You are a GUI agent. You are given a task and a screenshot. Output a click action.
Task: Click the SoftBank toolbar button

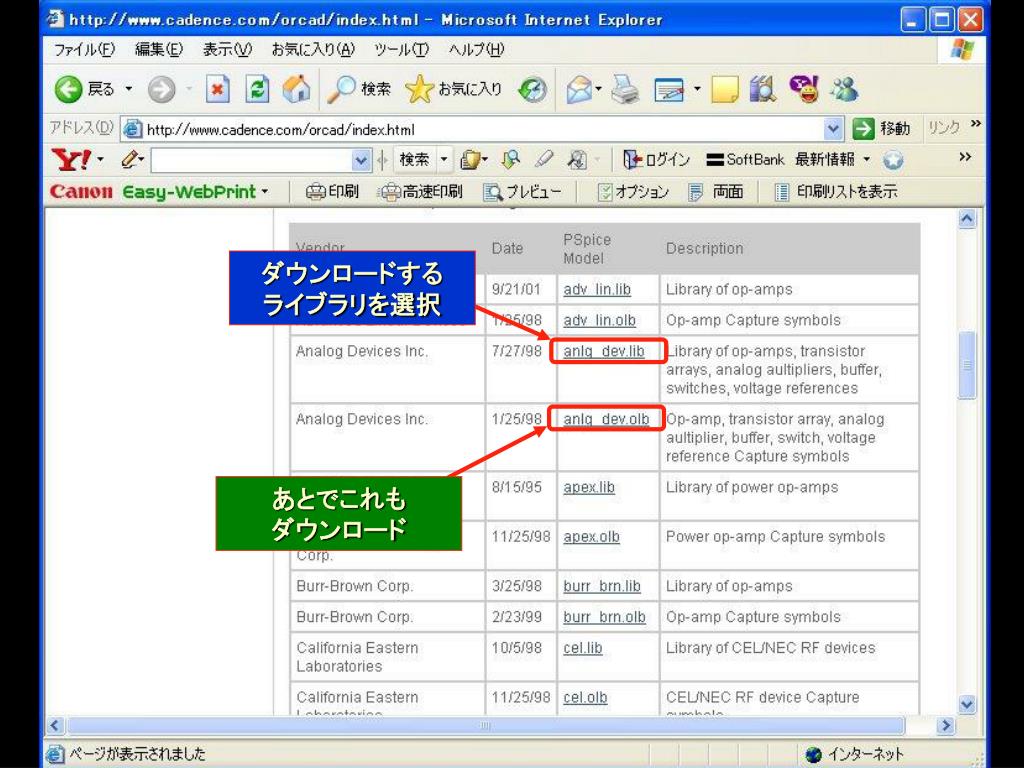click(x=745, y=159)
